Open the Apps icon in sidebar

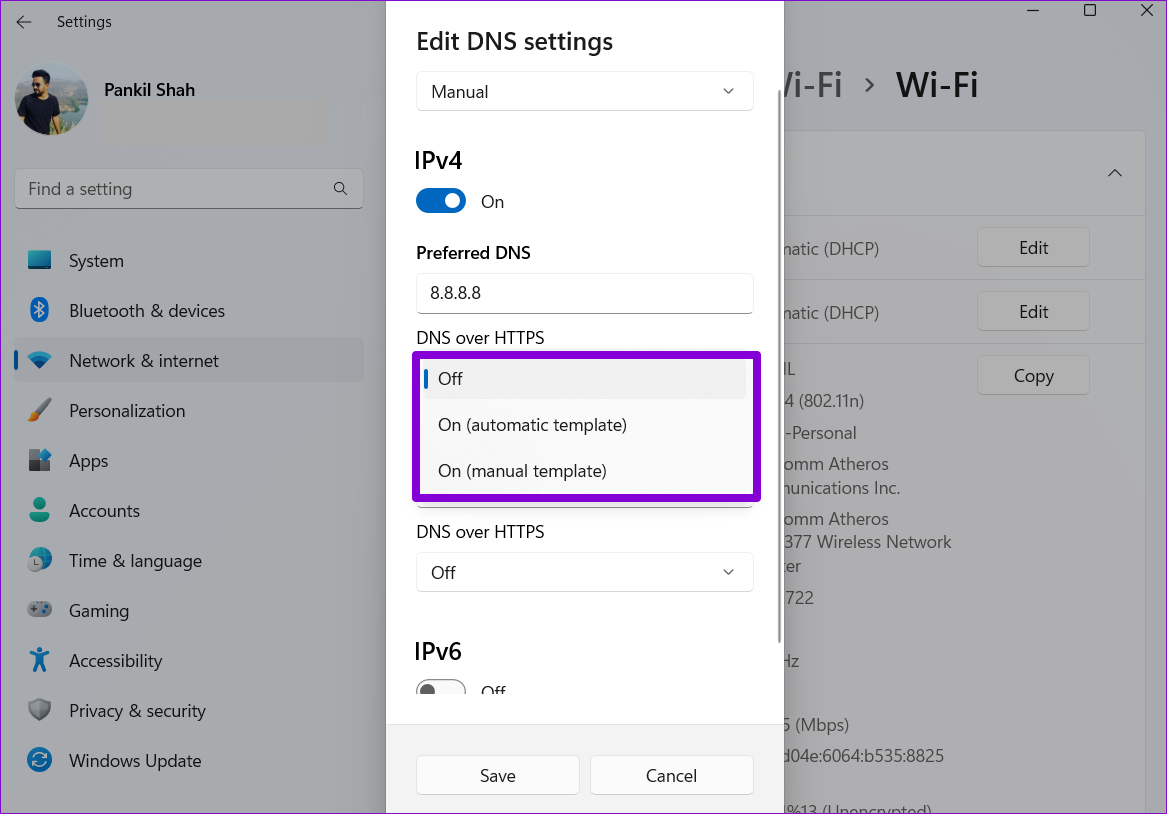click(x=40, y=461)
